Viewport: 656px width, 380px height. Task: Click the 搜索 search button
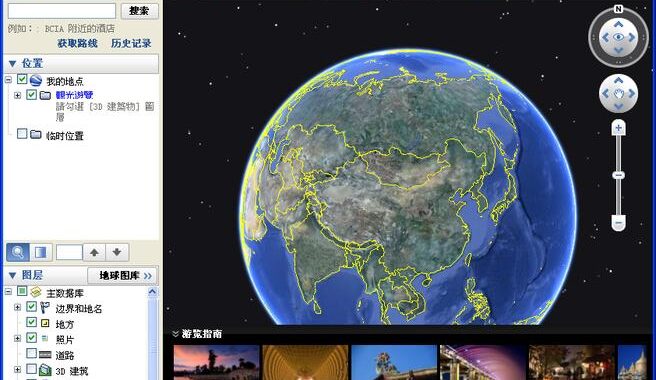click(139, 10)
